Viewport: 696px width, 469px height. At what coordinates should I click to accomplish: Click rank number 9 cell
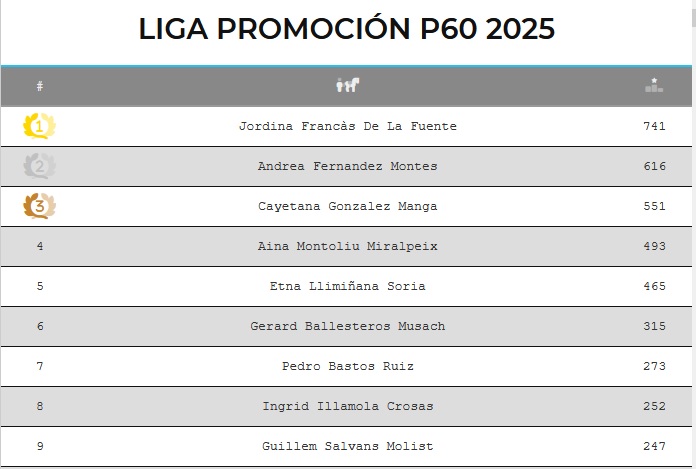(x=40, y=446)
